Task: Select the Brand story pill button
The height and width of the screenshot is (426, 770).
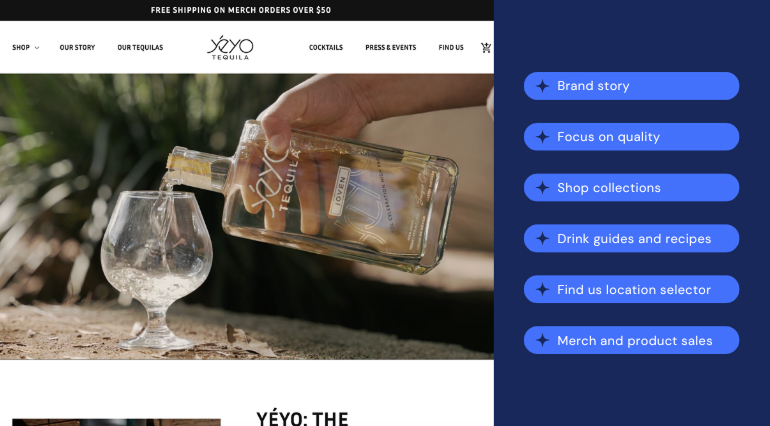Action: pyautogui.click(x=631, y=86)
